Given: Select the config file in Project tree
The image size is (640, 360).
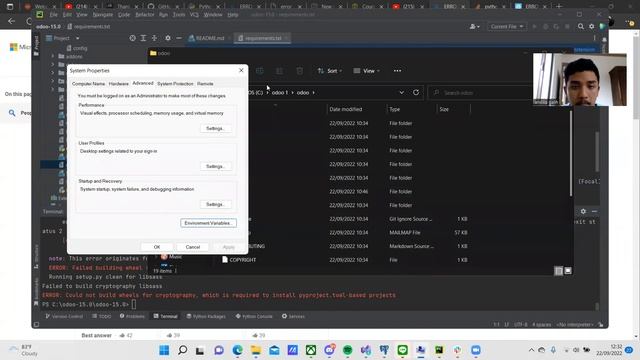Looking at the screenshot, I should [x=77, y=48].
